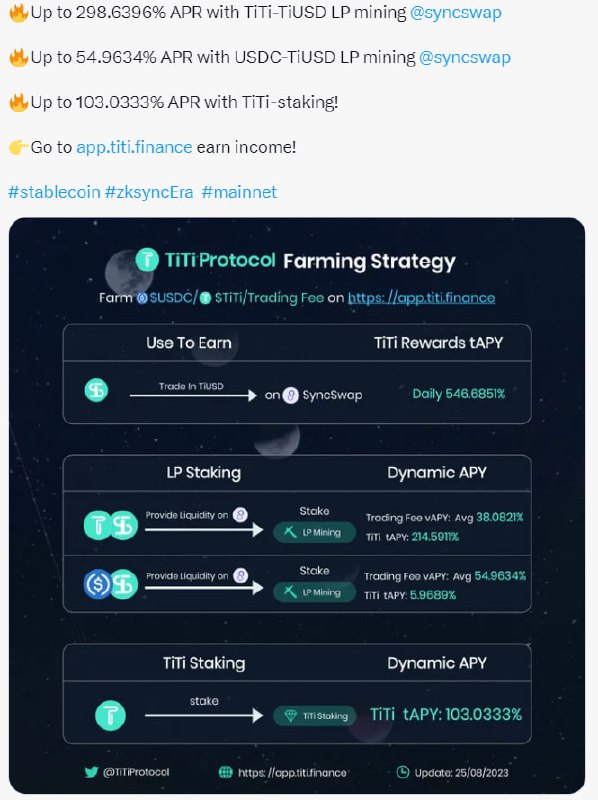Viewport: 598px width, 800px height.
Task: Click the clock icon next to the Update date
Action: (403, 772)
